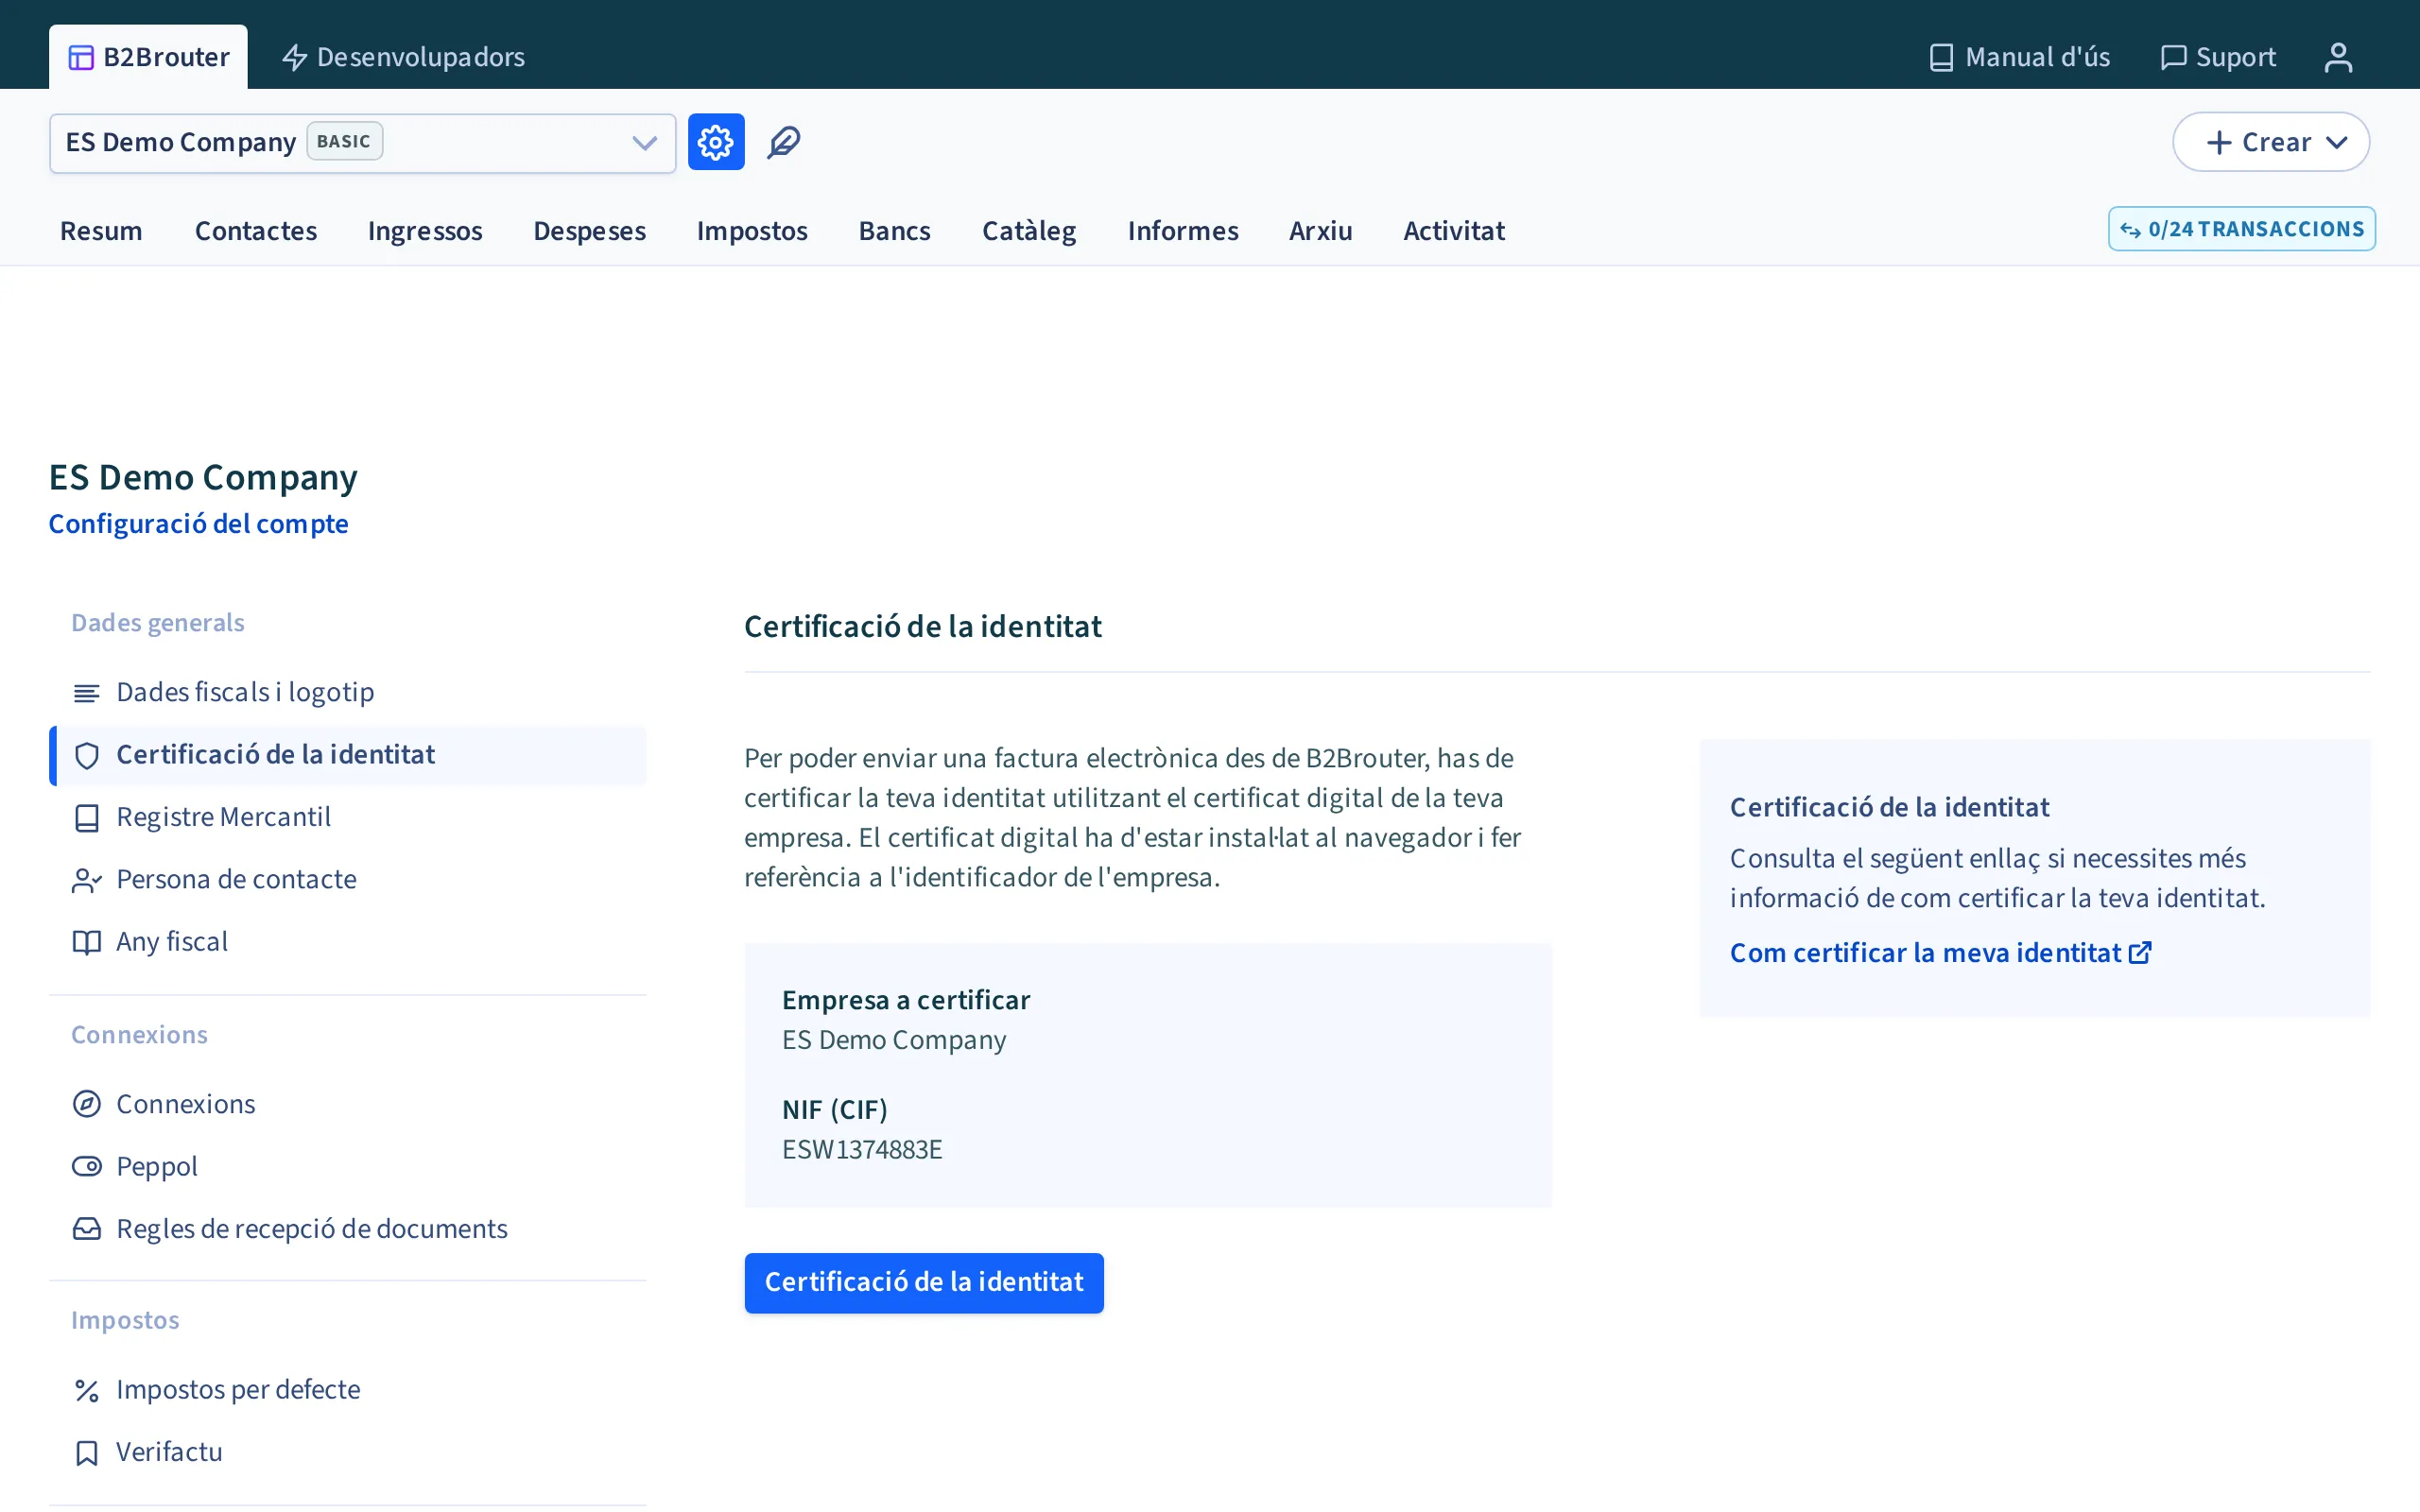Click the bookmark icon beside Verifactu

pos(87,1452)
